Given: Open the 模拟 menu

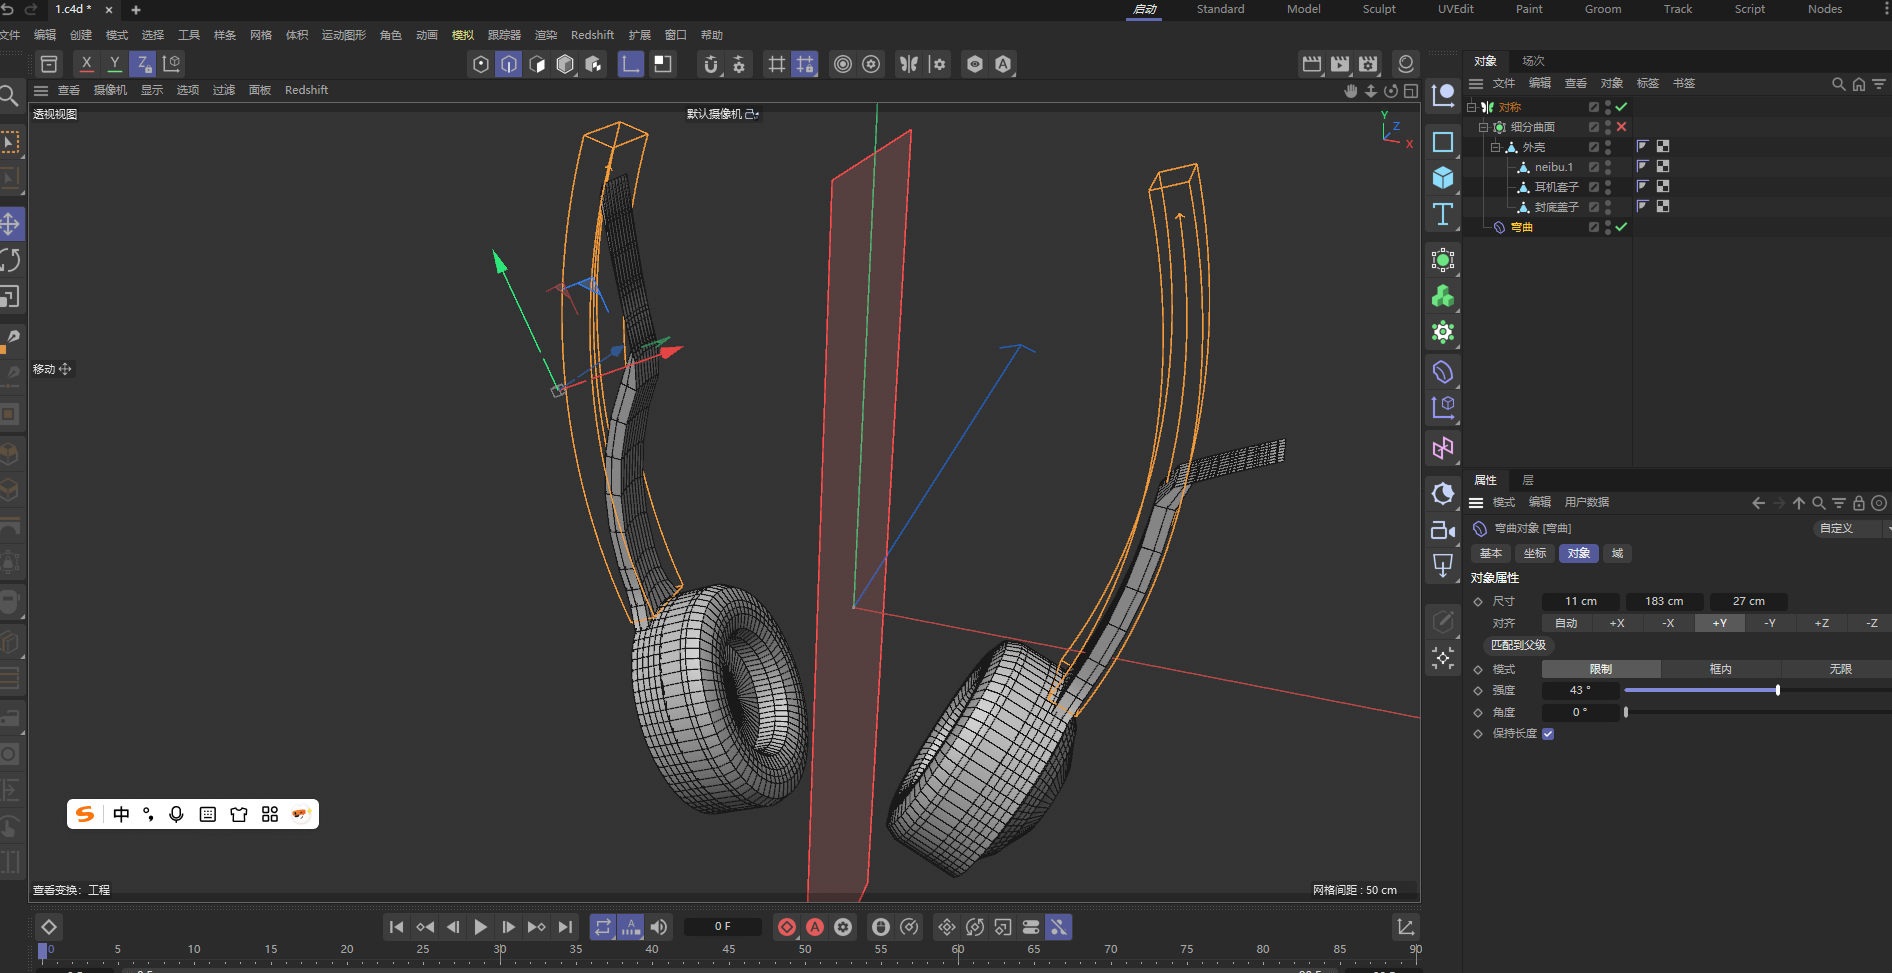Looking at the screenshot, I should (463, 35).
